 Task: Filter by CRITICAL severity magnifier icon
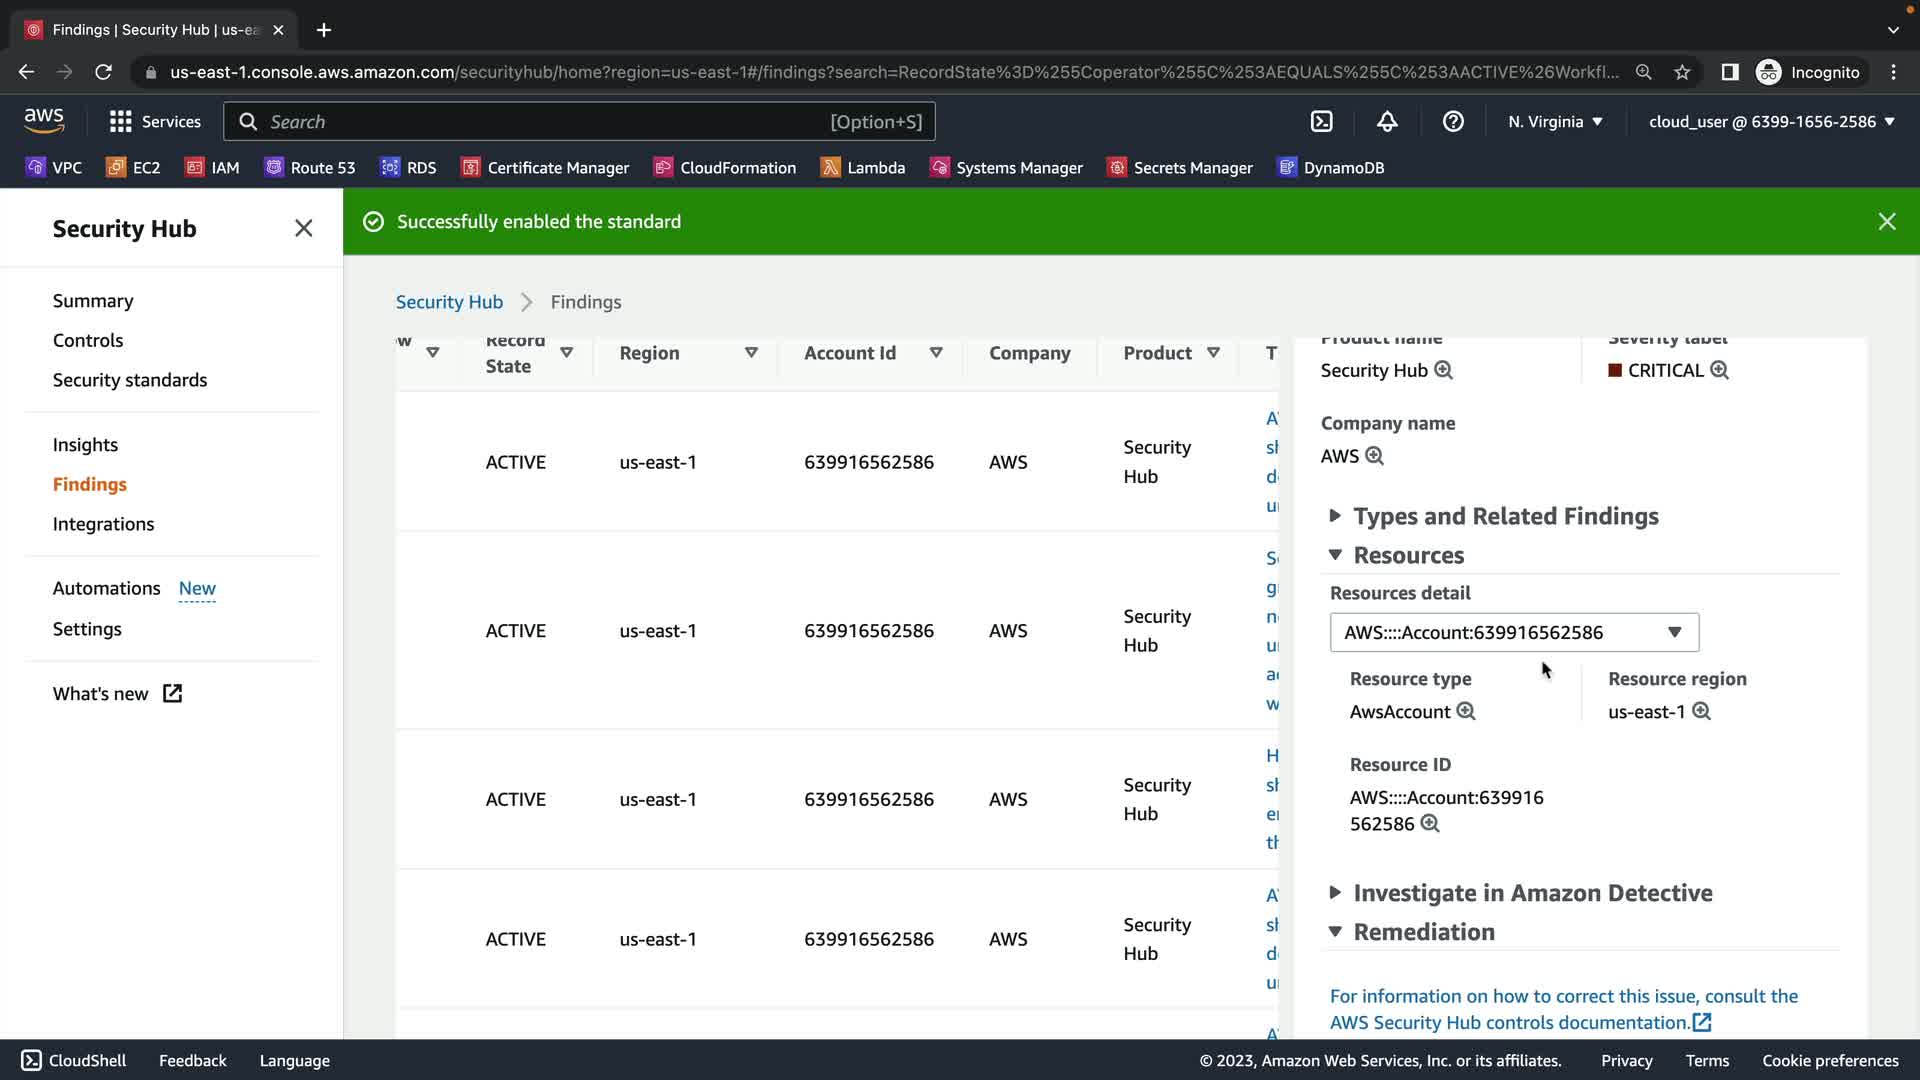click(1719, 370)
